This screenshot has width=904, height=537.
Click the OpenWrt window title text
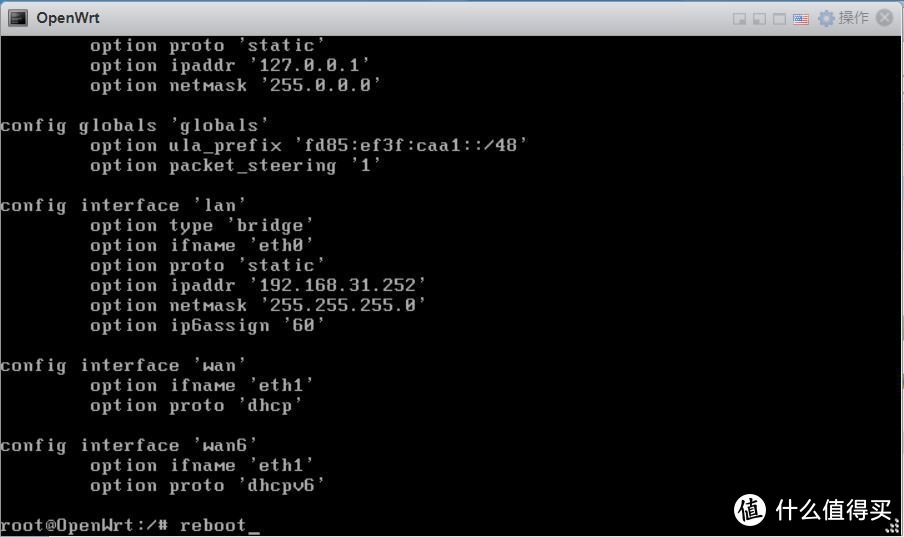click(x=68, y=18)
